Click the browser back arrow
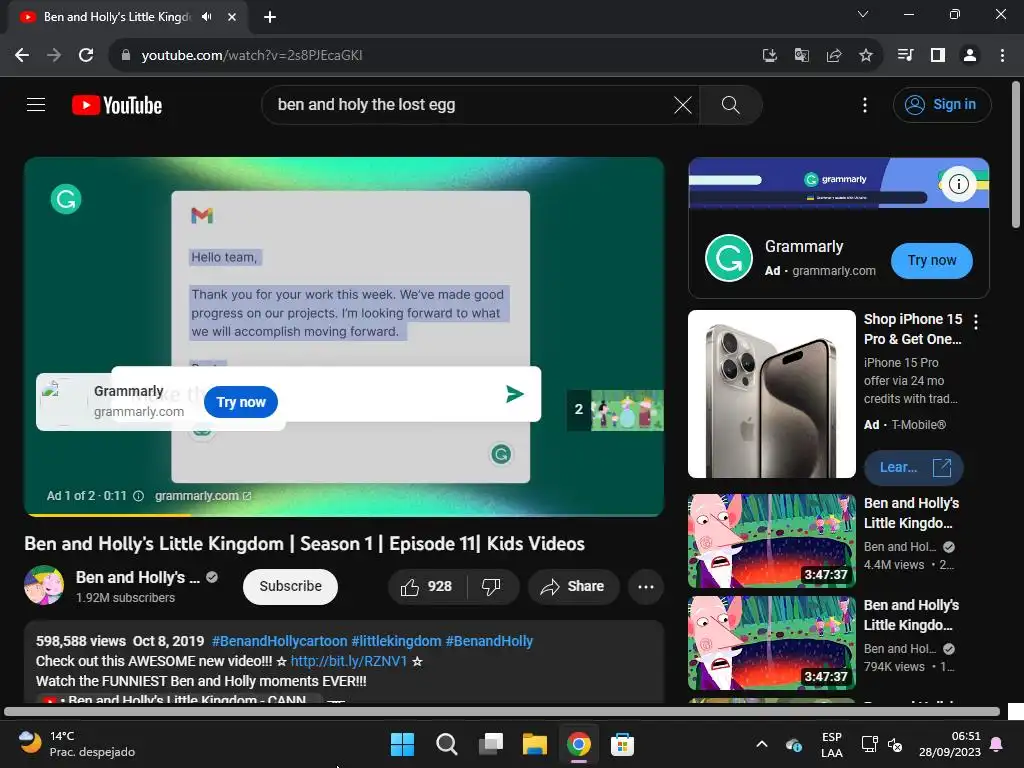This screenshot has width=1024, height=768. tap(22, 55)
